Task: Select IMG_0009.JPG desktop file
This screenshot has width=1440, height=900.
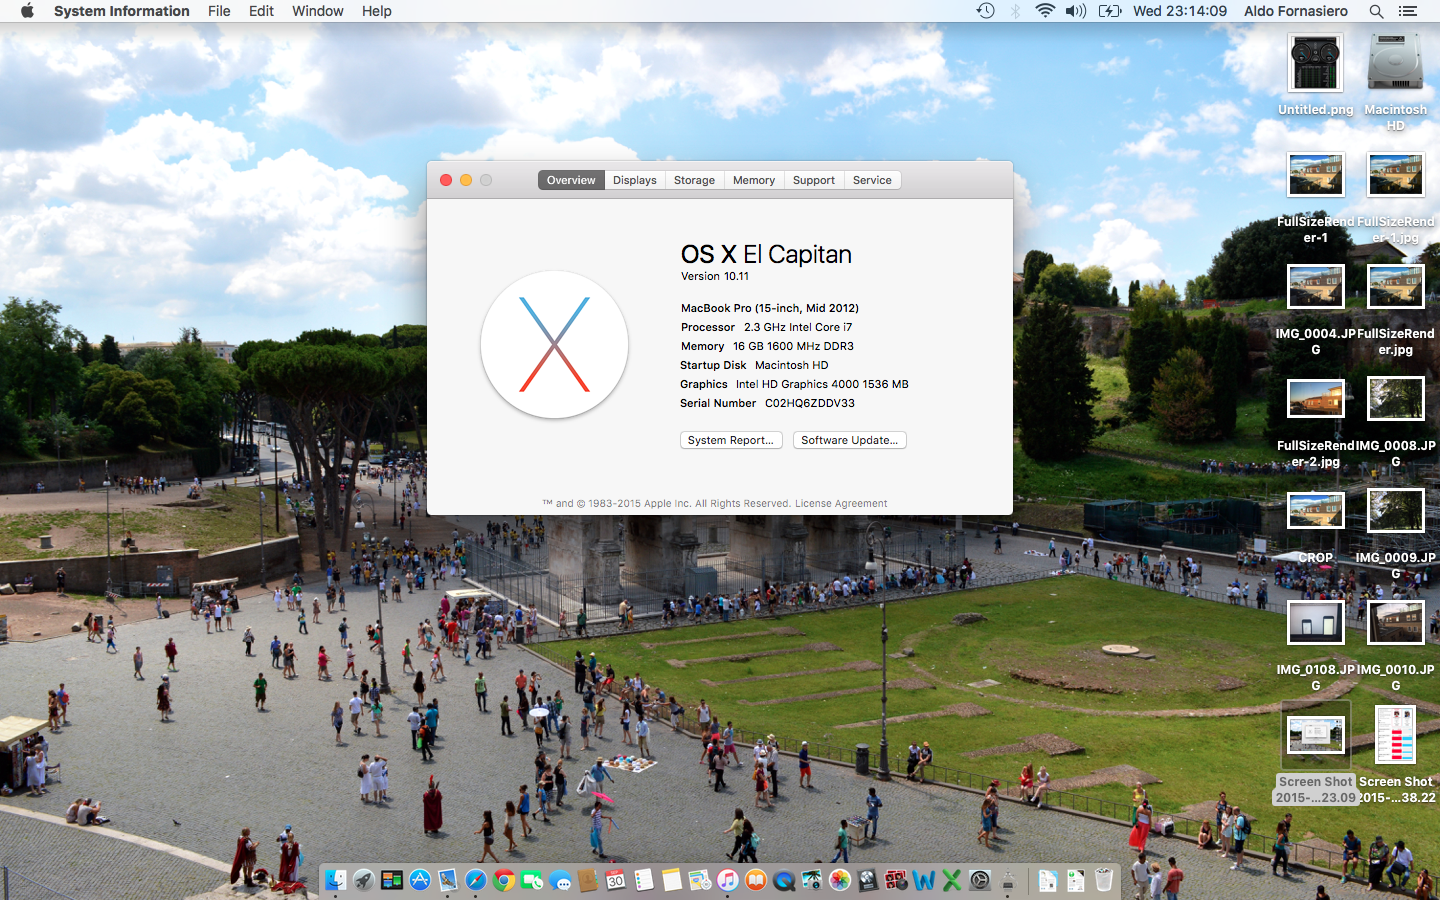Action: pos(1396,534)
